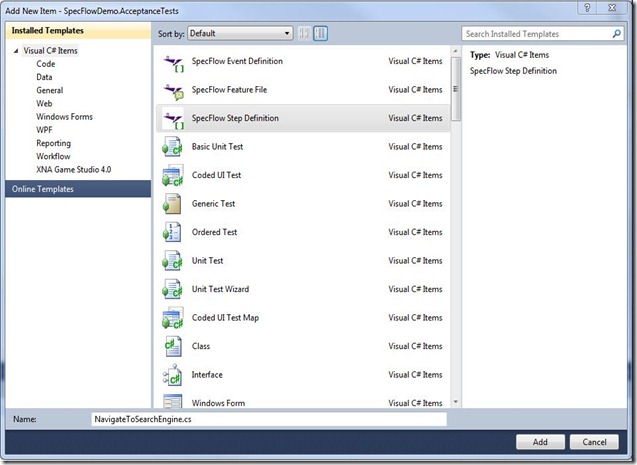Select the Unit Test Wizard icon
This screenshot has width=637, height=465.
pos(173,289)
